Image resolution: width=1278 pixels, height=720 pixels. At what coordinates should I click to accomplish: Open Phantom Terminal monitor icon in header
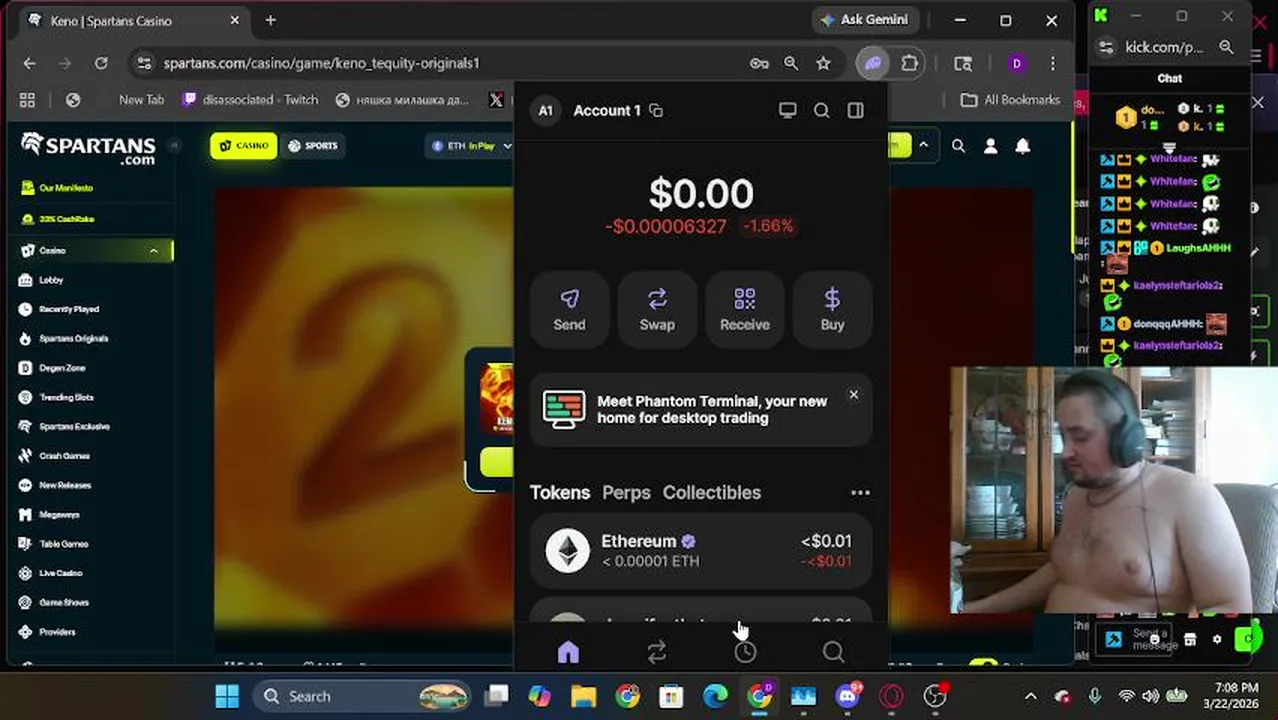click(788, 111)
